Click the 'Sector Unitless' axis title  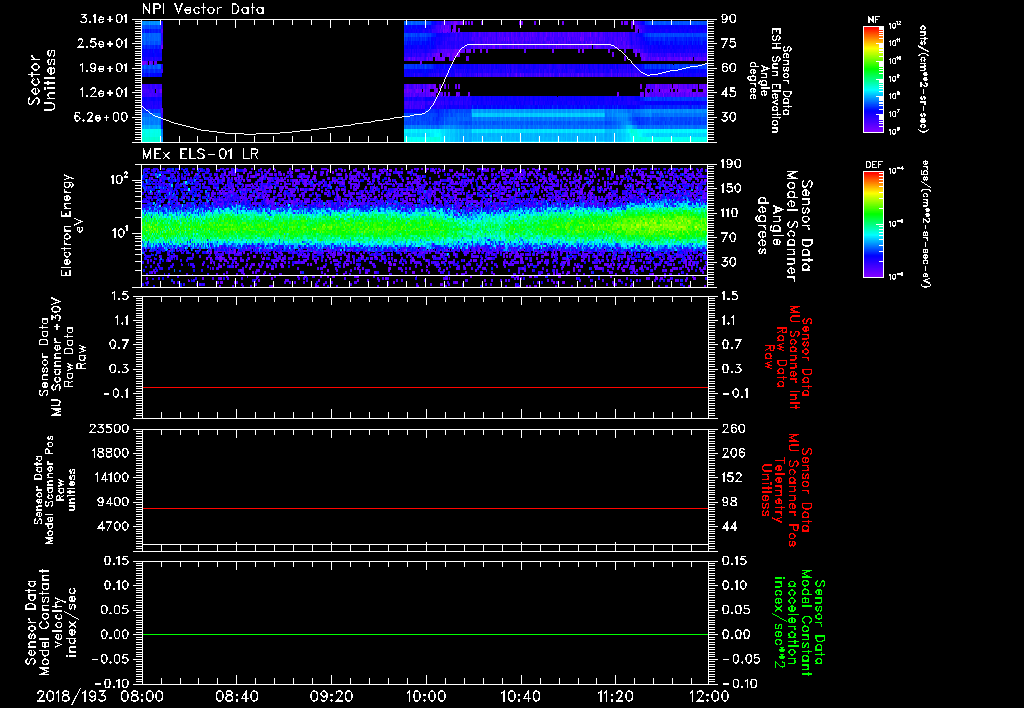click(42, 80)
